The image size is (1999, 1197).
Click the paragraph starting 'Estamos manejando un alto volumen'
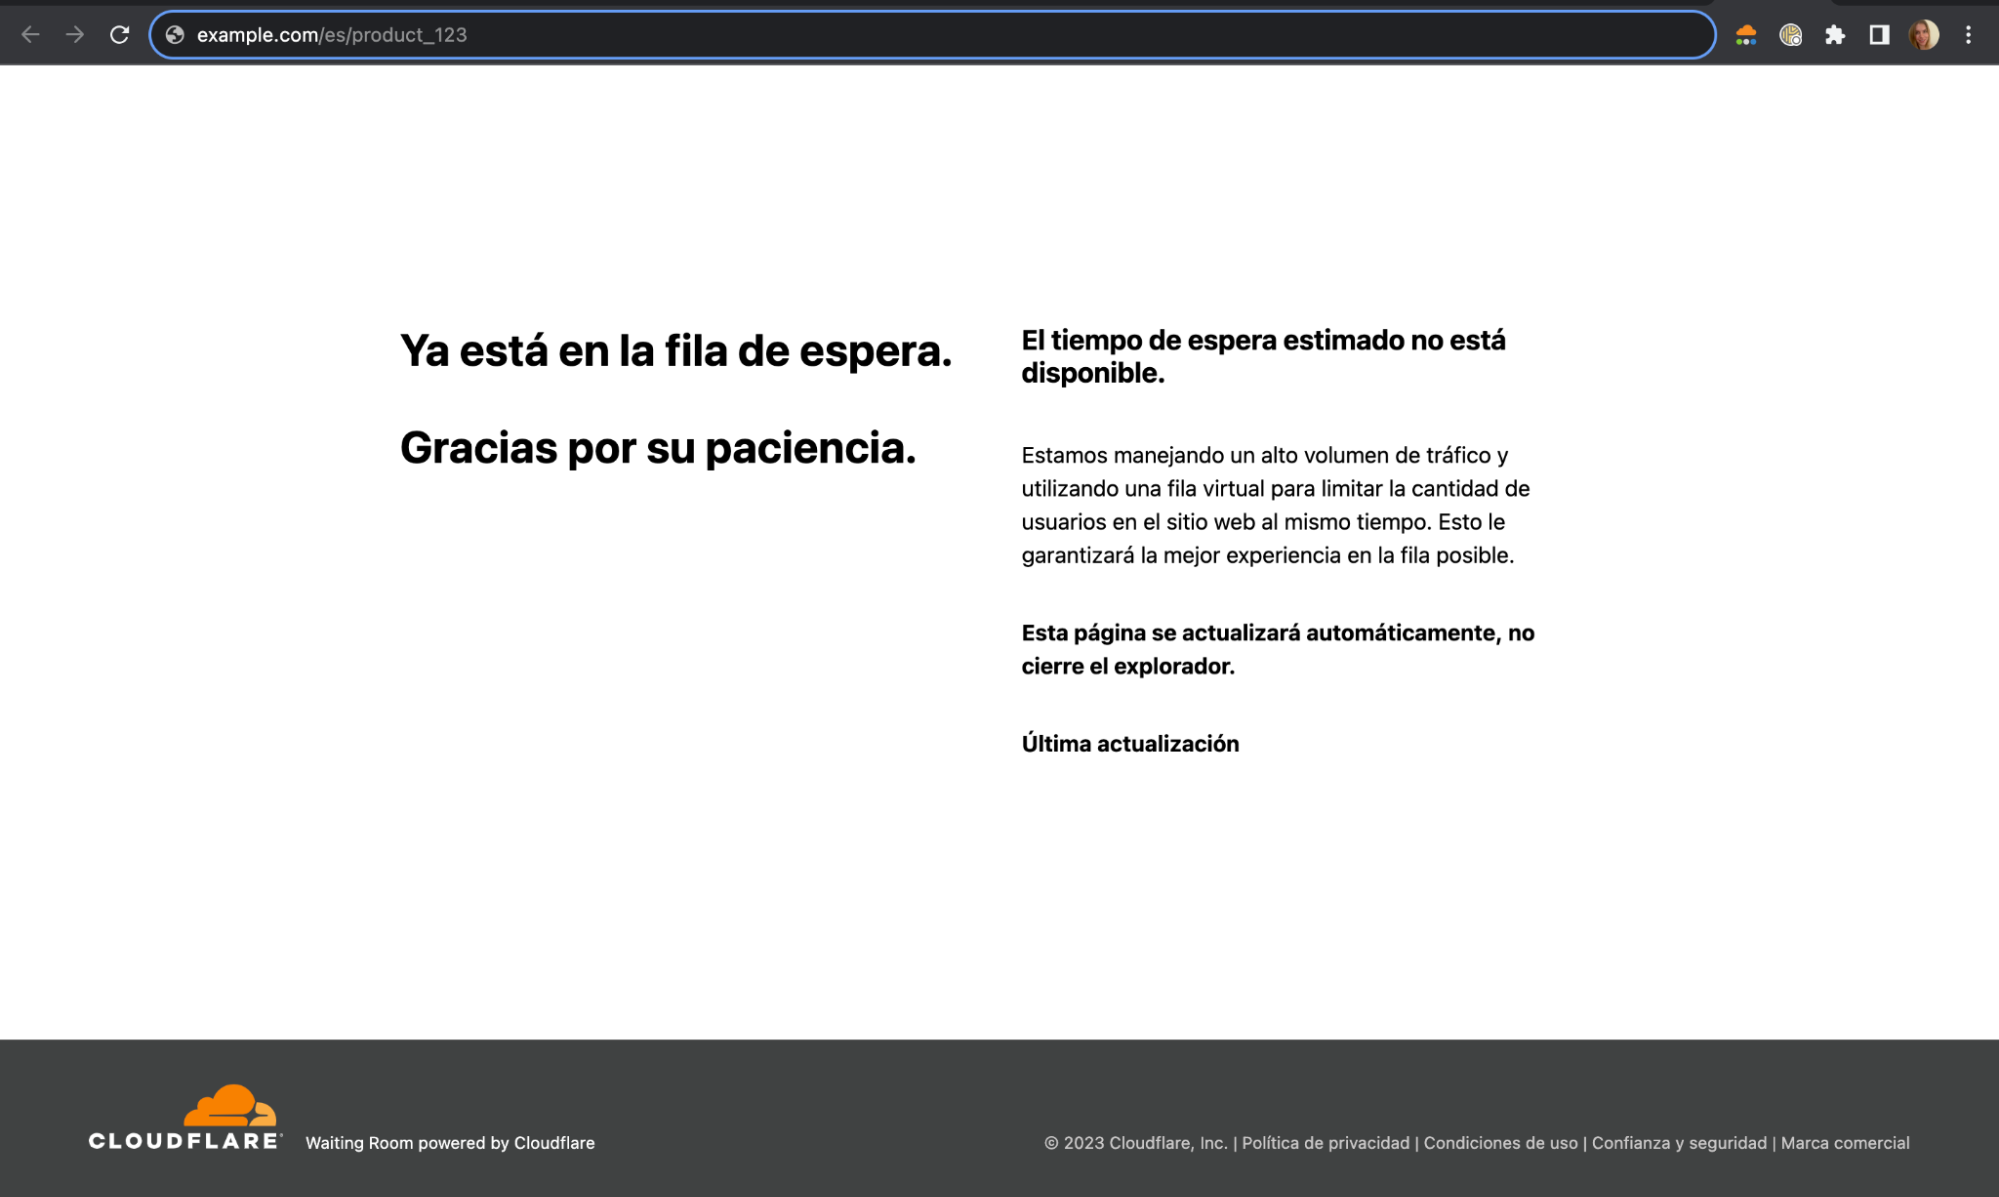[x=1275, y=505]
